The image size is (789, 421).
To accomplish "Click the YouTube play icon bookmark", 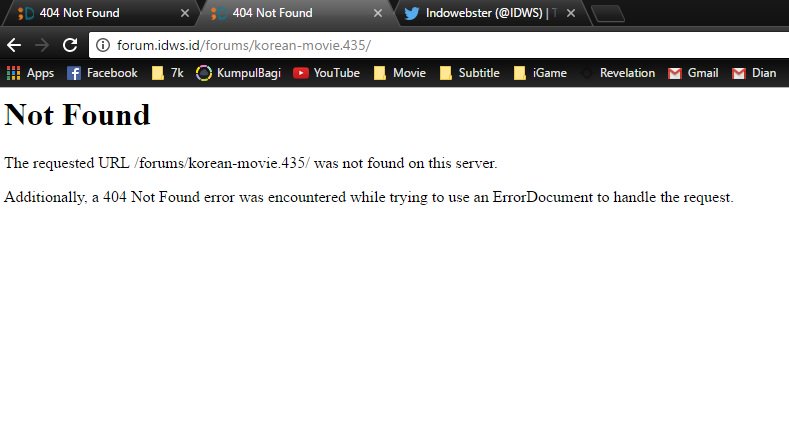I will [x=300, y=73].
